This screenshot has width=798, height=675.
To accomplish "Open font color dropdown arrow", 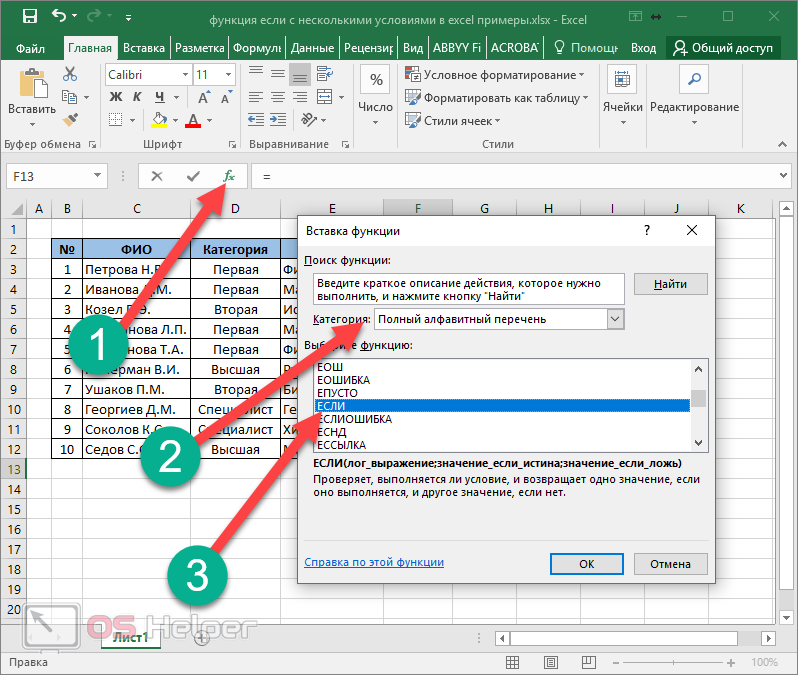I will [209, 121].
